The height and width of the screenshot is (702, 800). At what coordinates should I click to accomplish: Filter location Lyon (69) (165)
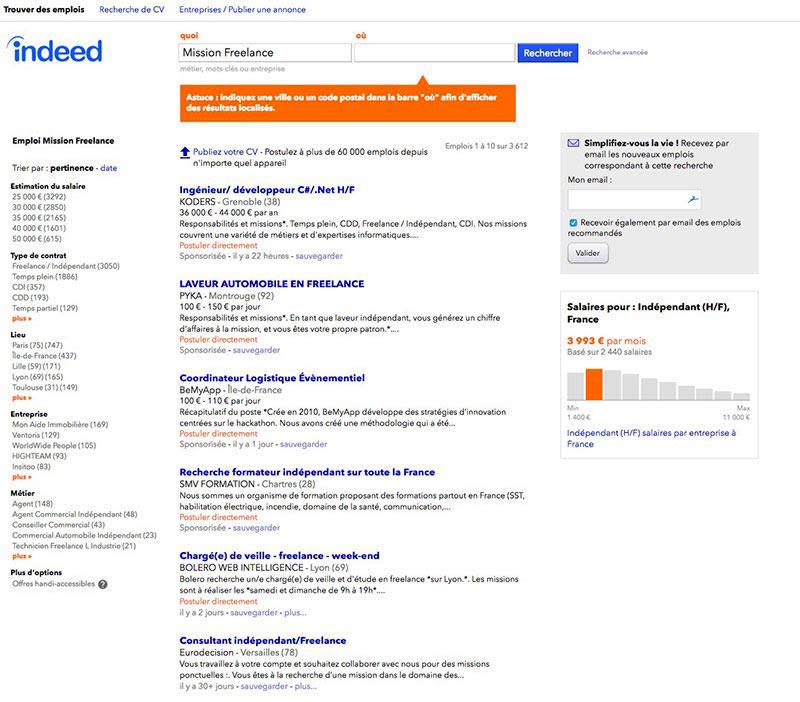[38, 377]
